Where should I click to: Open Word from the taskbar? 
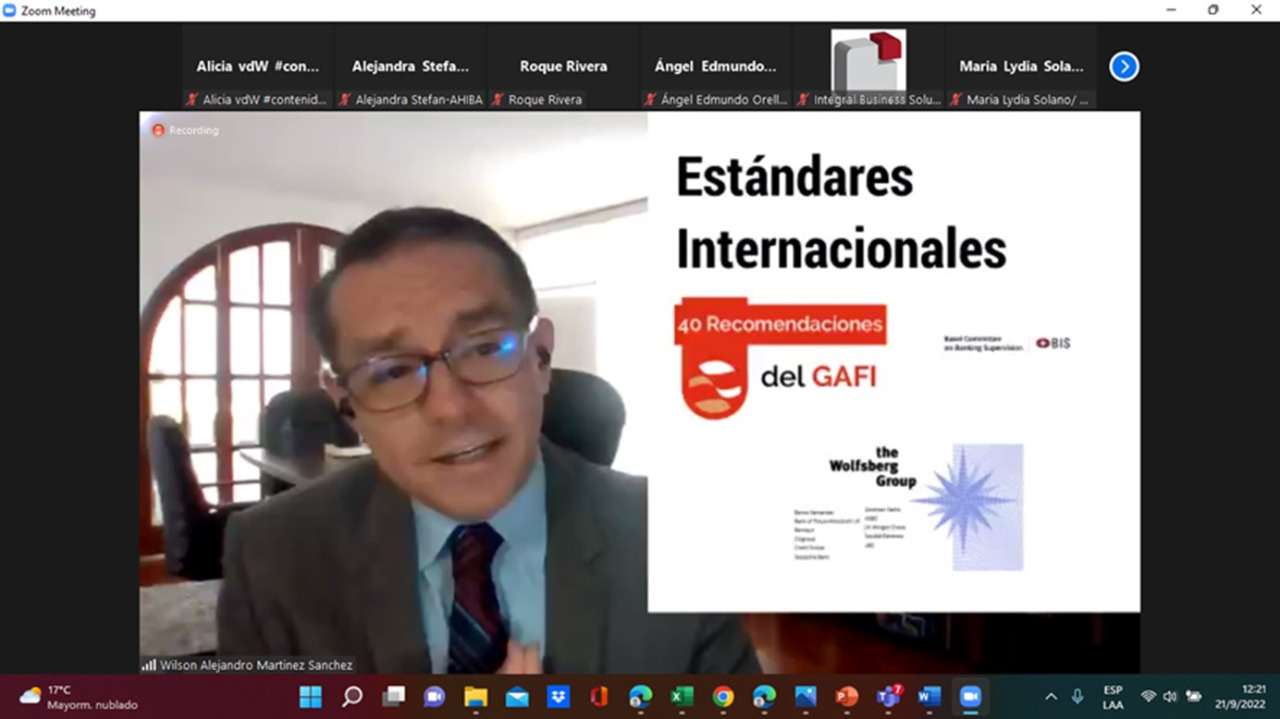pyautogui.click(x=929, y=697)
